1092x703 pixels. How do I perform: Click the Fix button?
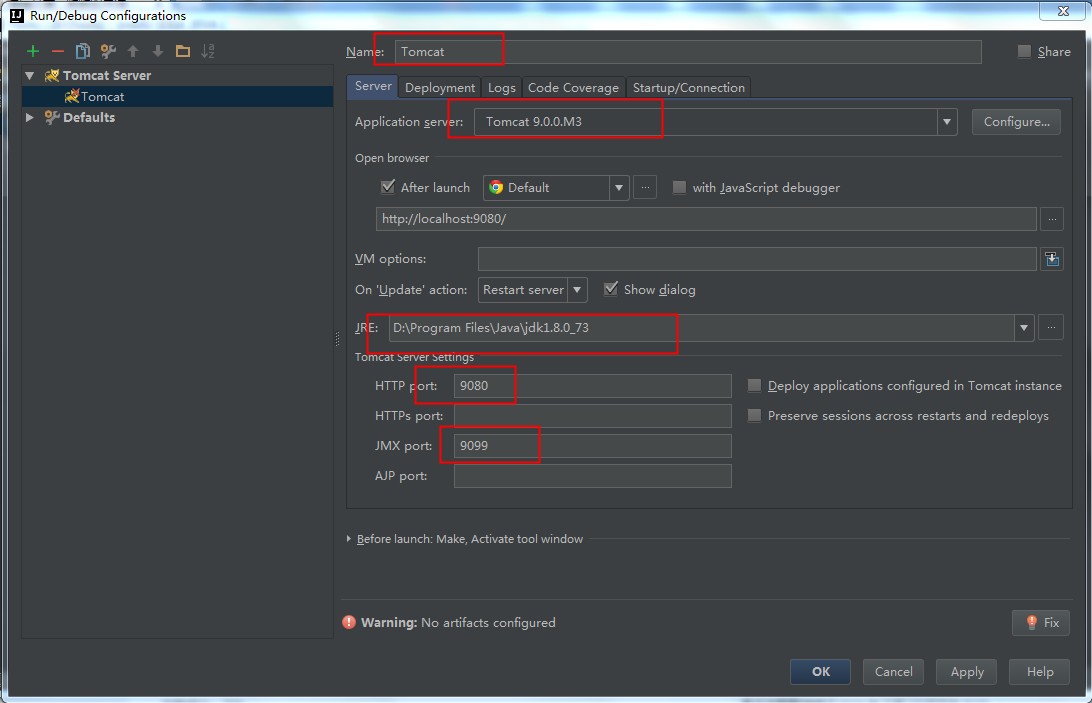[1041, 622]
